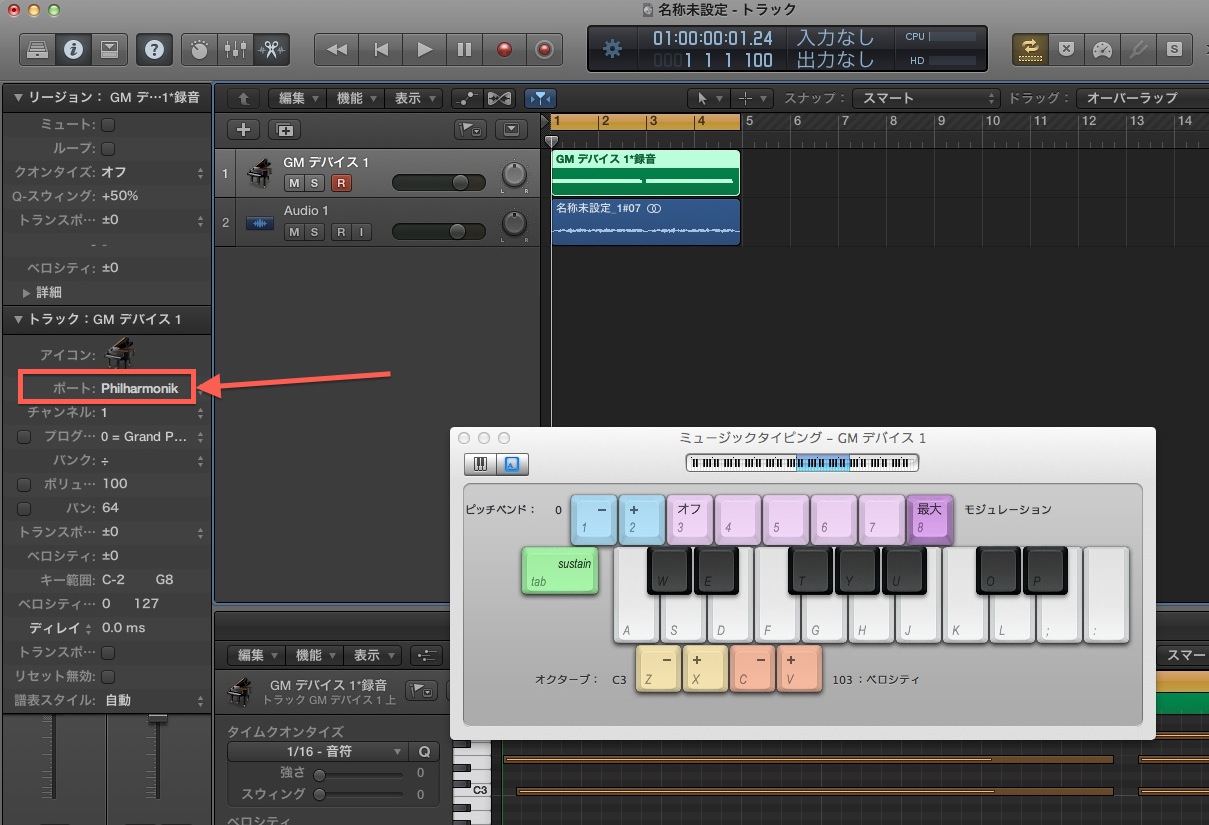This screenshot has width=1209, height=825.
Task: Duplicate track button beside plus
Action: click(x=285, y=129)
